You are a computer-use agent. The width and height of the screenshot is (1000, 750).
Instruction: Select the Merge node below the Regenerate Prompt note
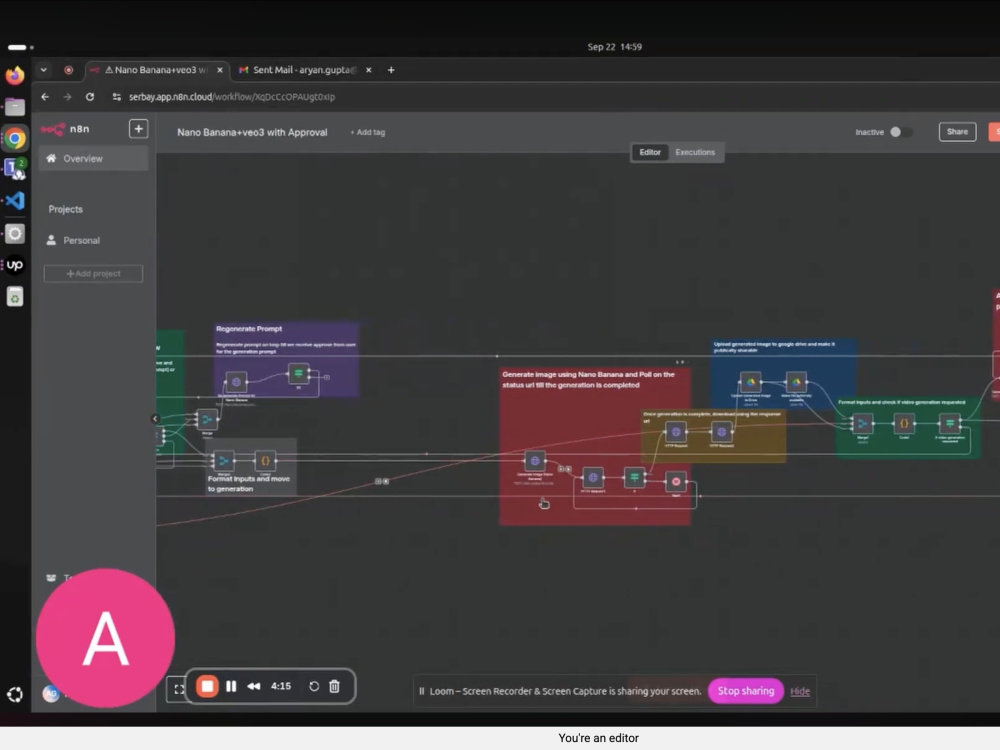pyautogui.click(x=207, y=419)
